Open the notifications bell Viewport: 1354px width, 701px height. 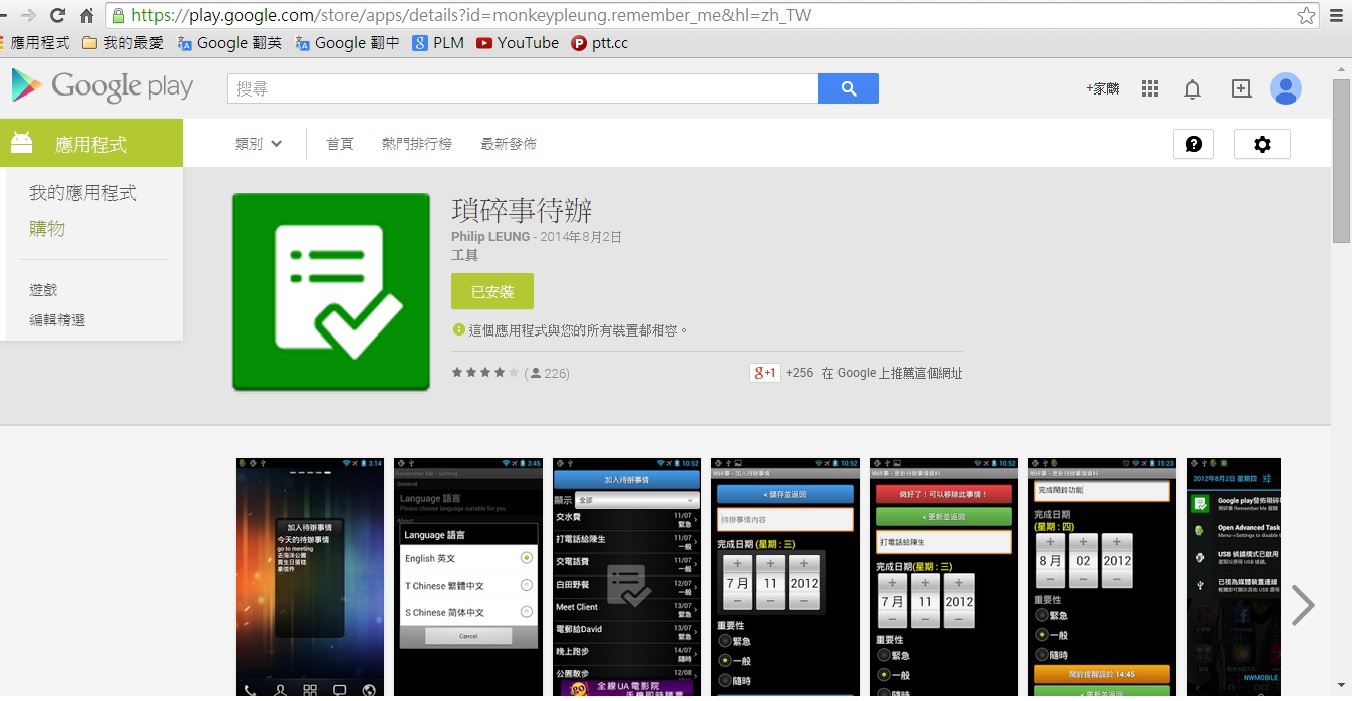(1192, 89)
